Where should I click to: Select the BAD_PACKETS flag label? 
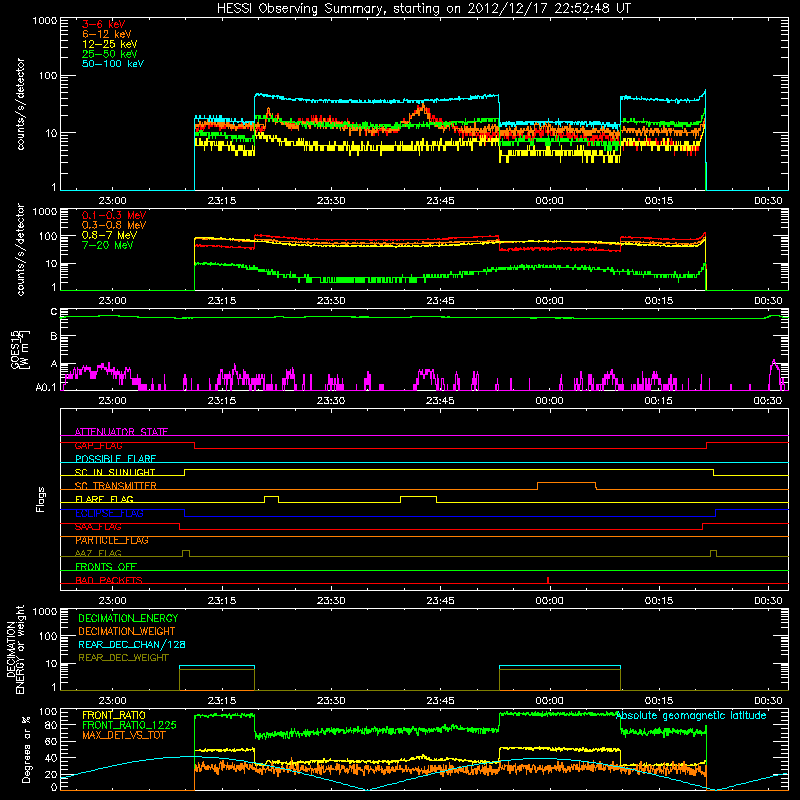click(109, 580)
